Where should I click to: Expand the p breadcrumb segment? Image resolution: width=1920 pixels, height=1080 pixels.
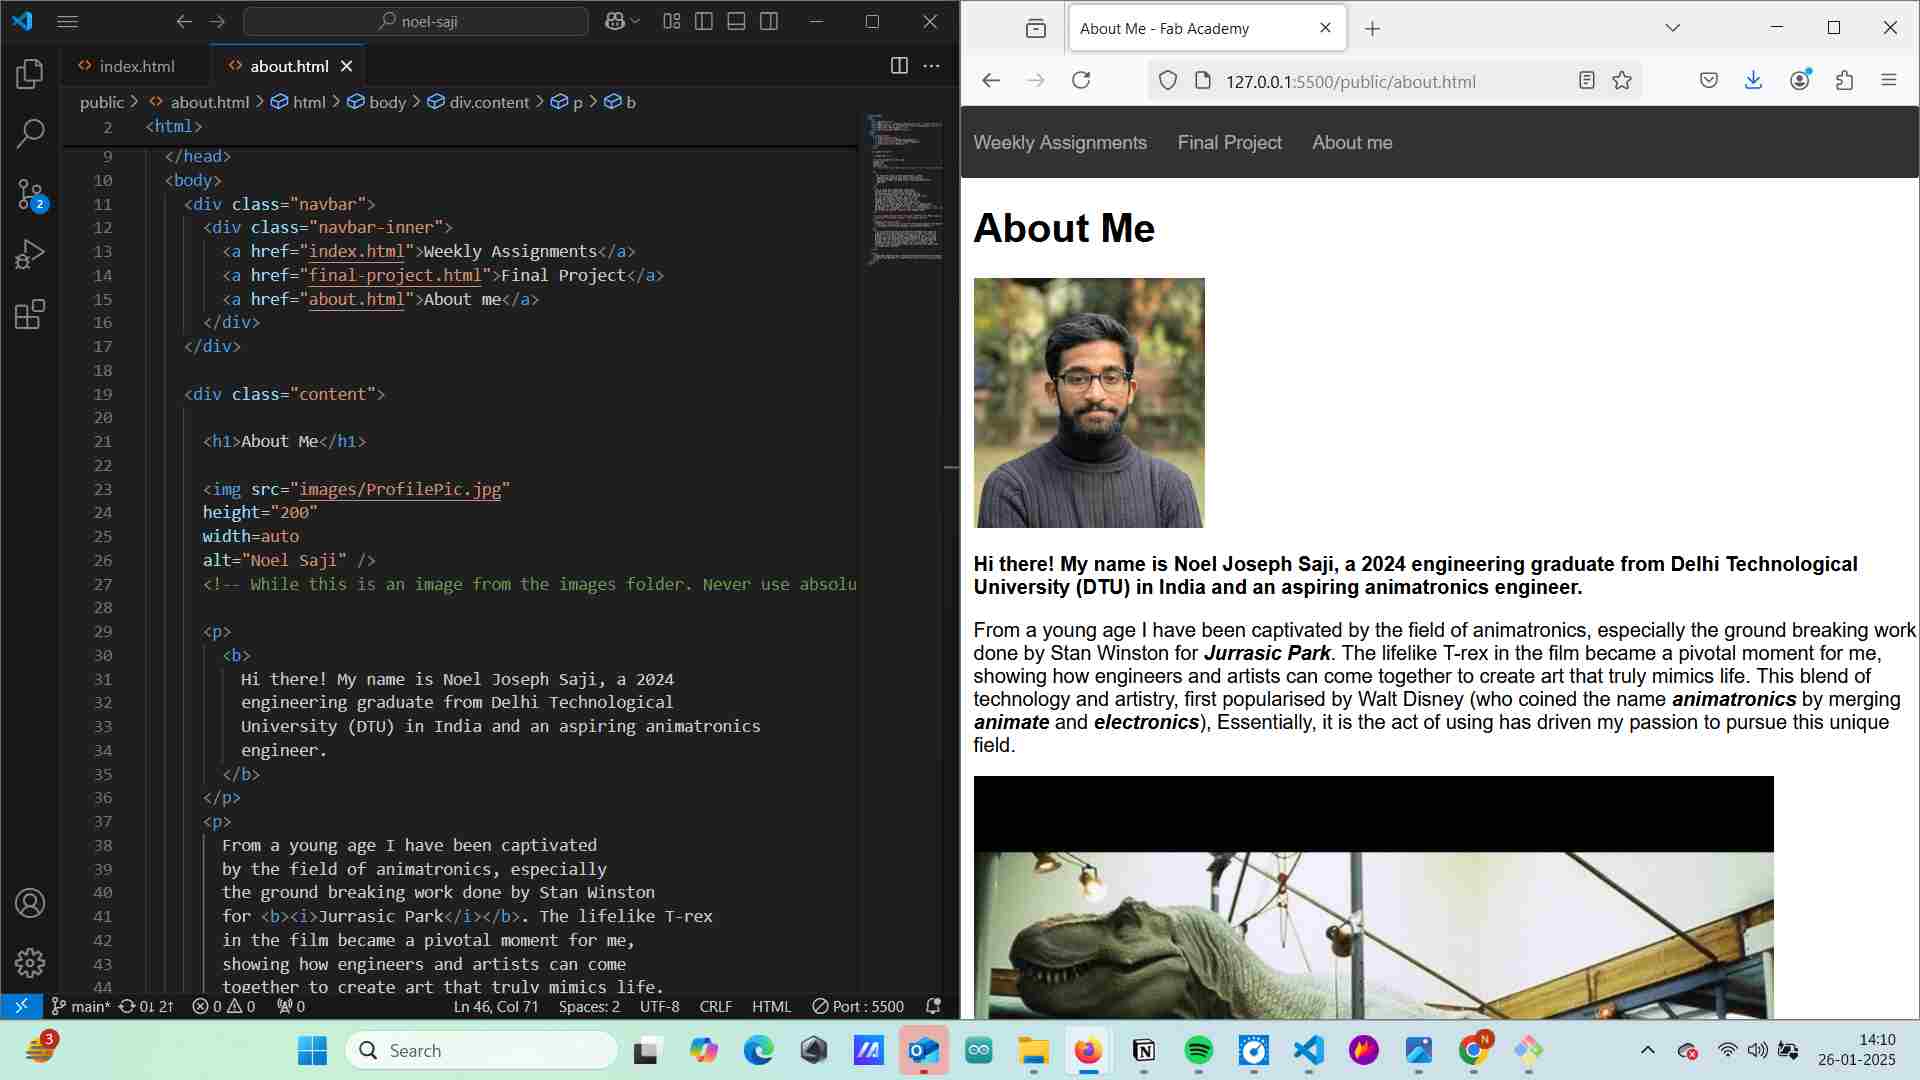567,102
